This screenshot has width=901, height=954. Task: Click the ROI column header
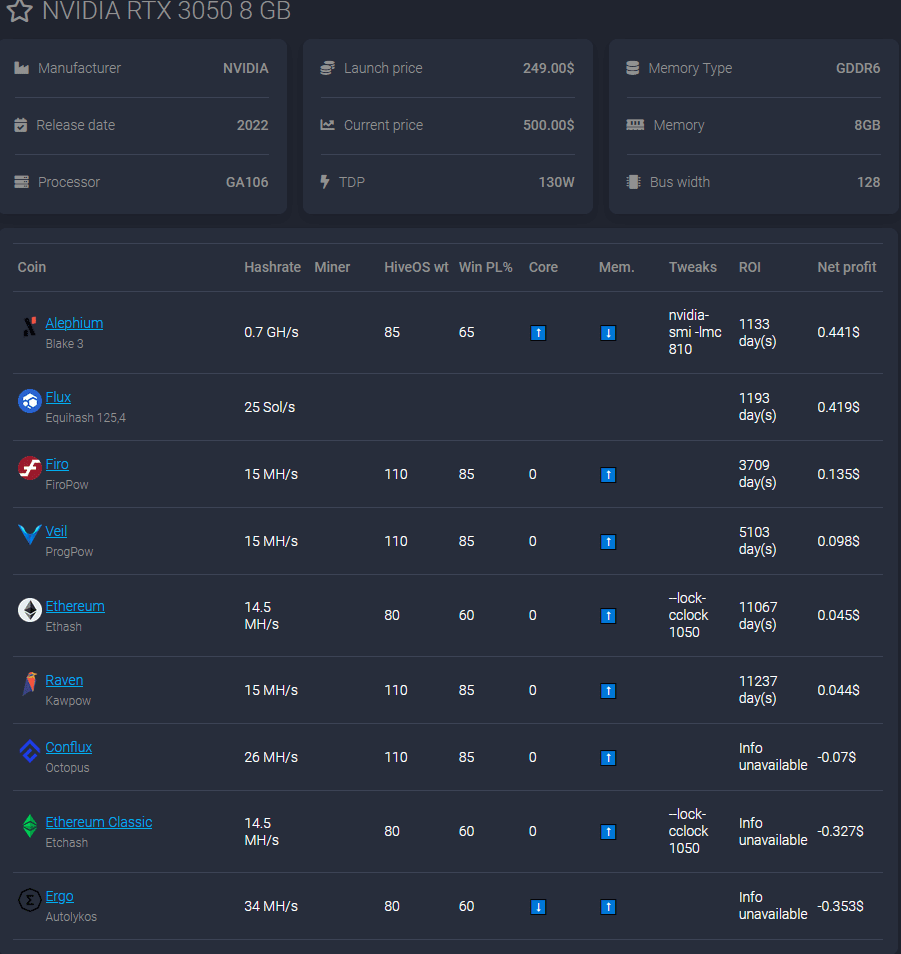coord(750,267)
